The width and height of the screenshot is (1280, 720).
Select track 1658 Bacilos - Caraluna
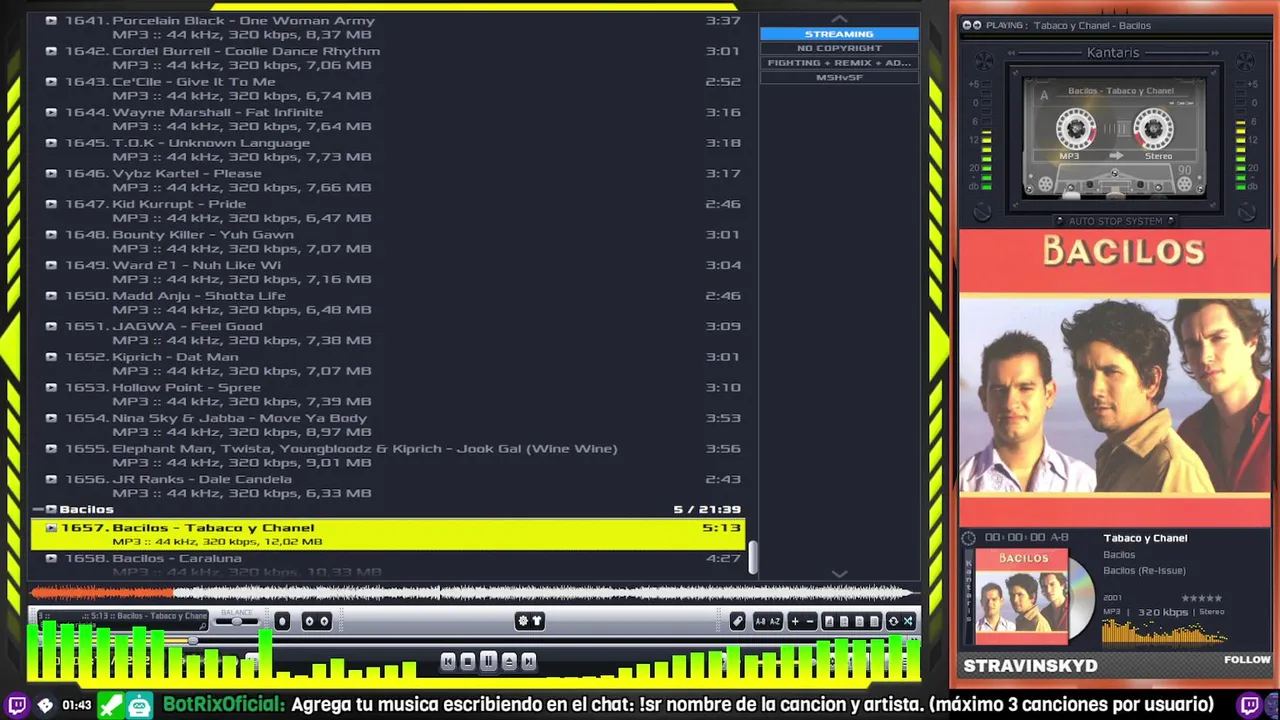[388, 564]
